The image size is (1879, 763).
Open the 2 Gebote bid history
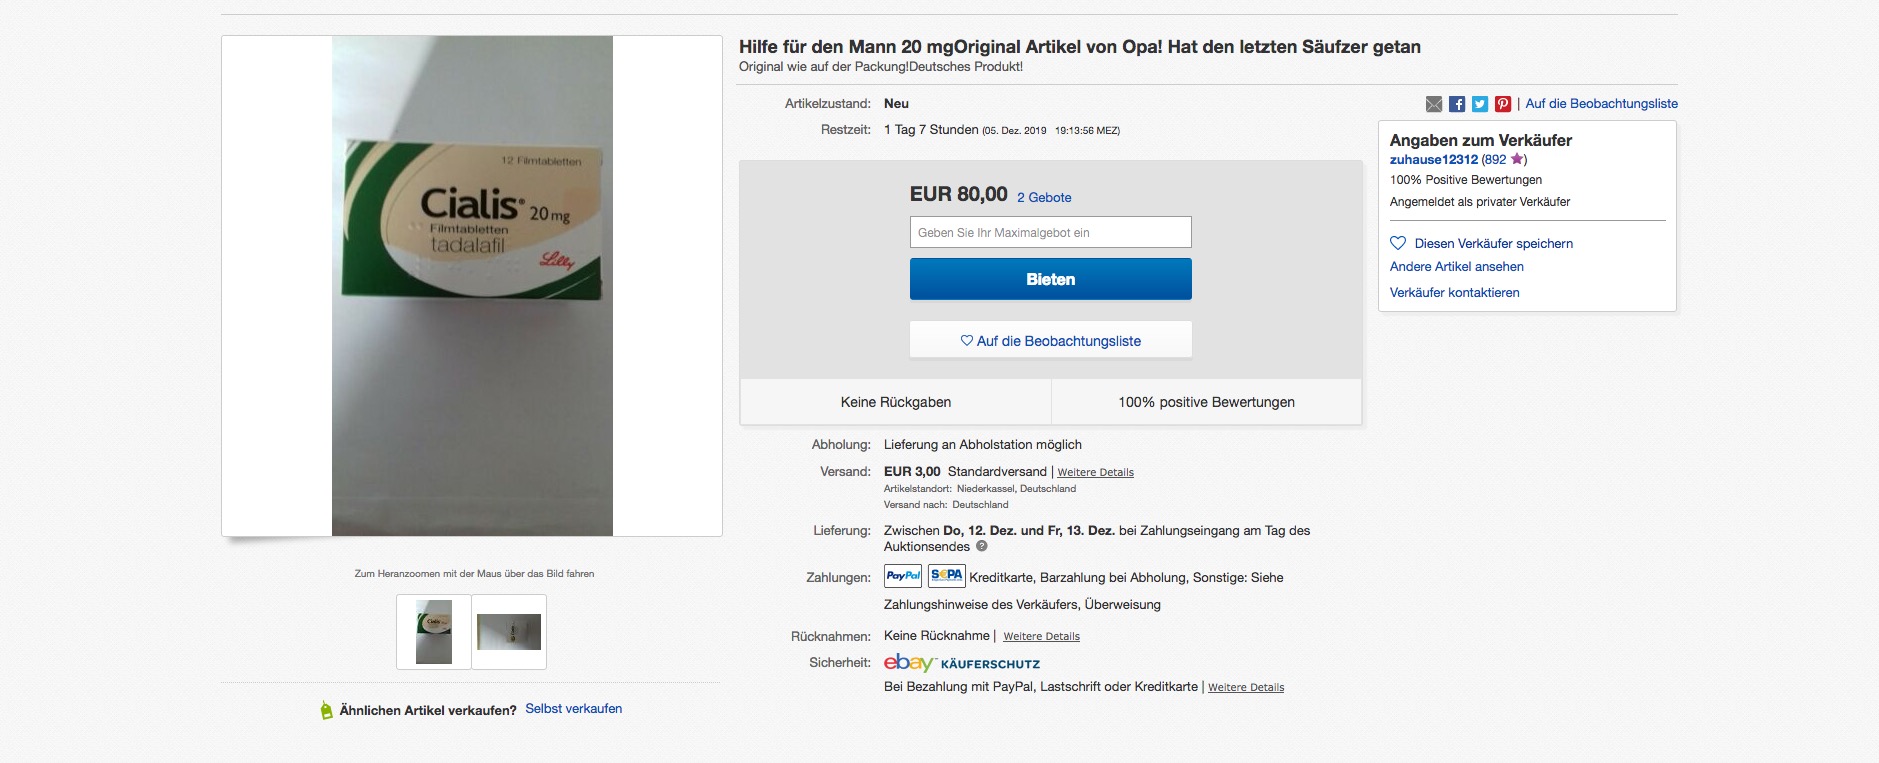point(1044,197)
